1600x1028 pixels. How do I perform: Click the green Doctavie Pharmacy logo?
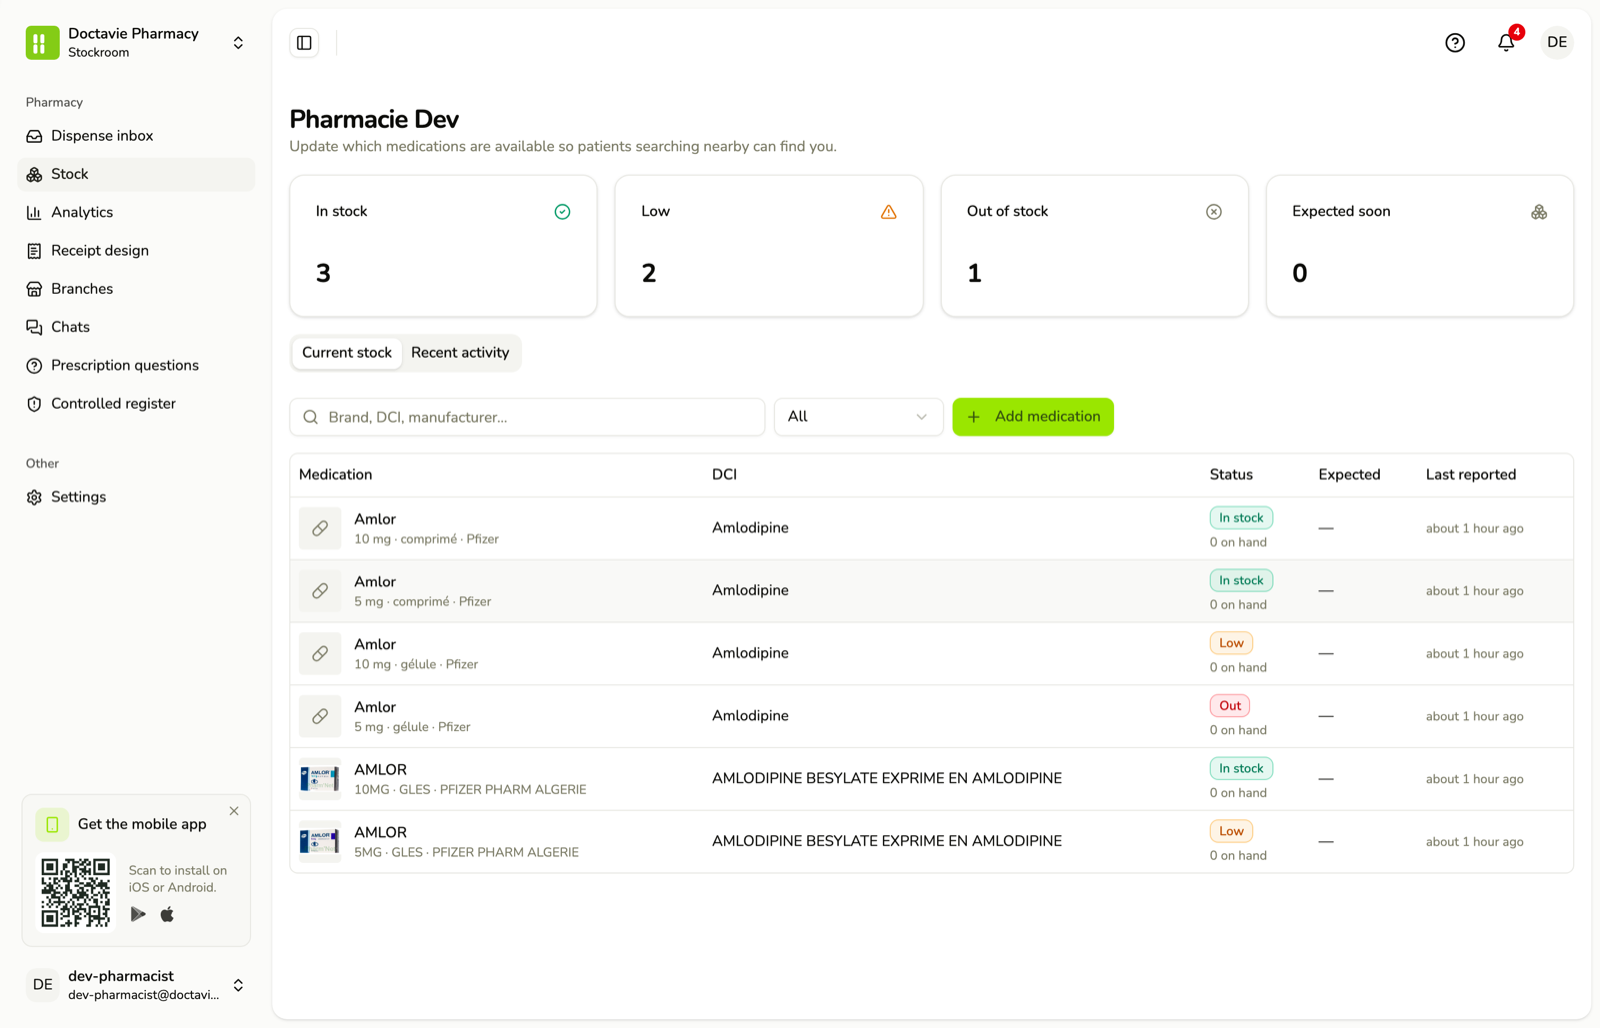[x=42, y=43]
